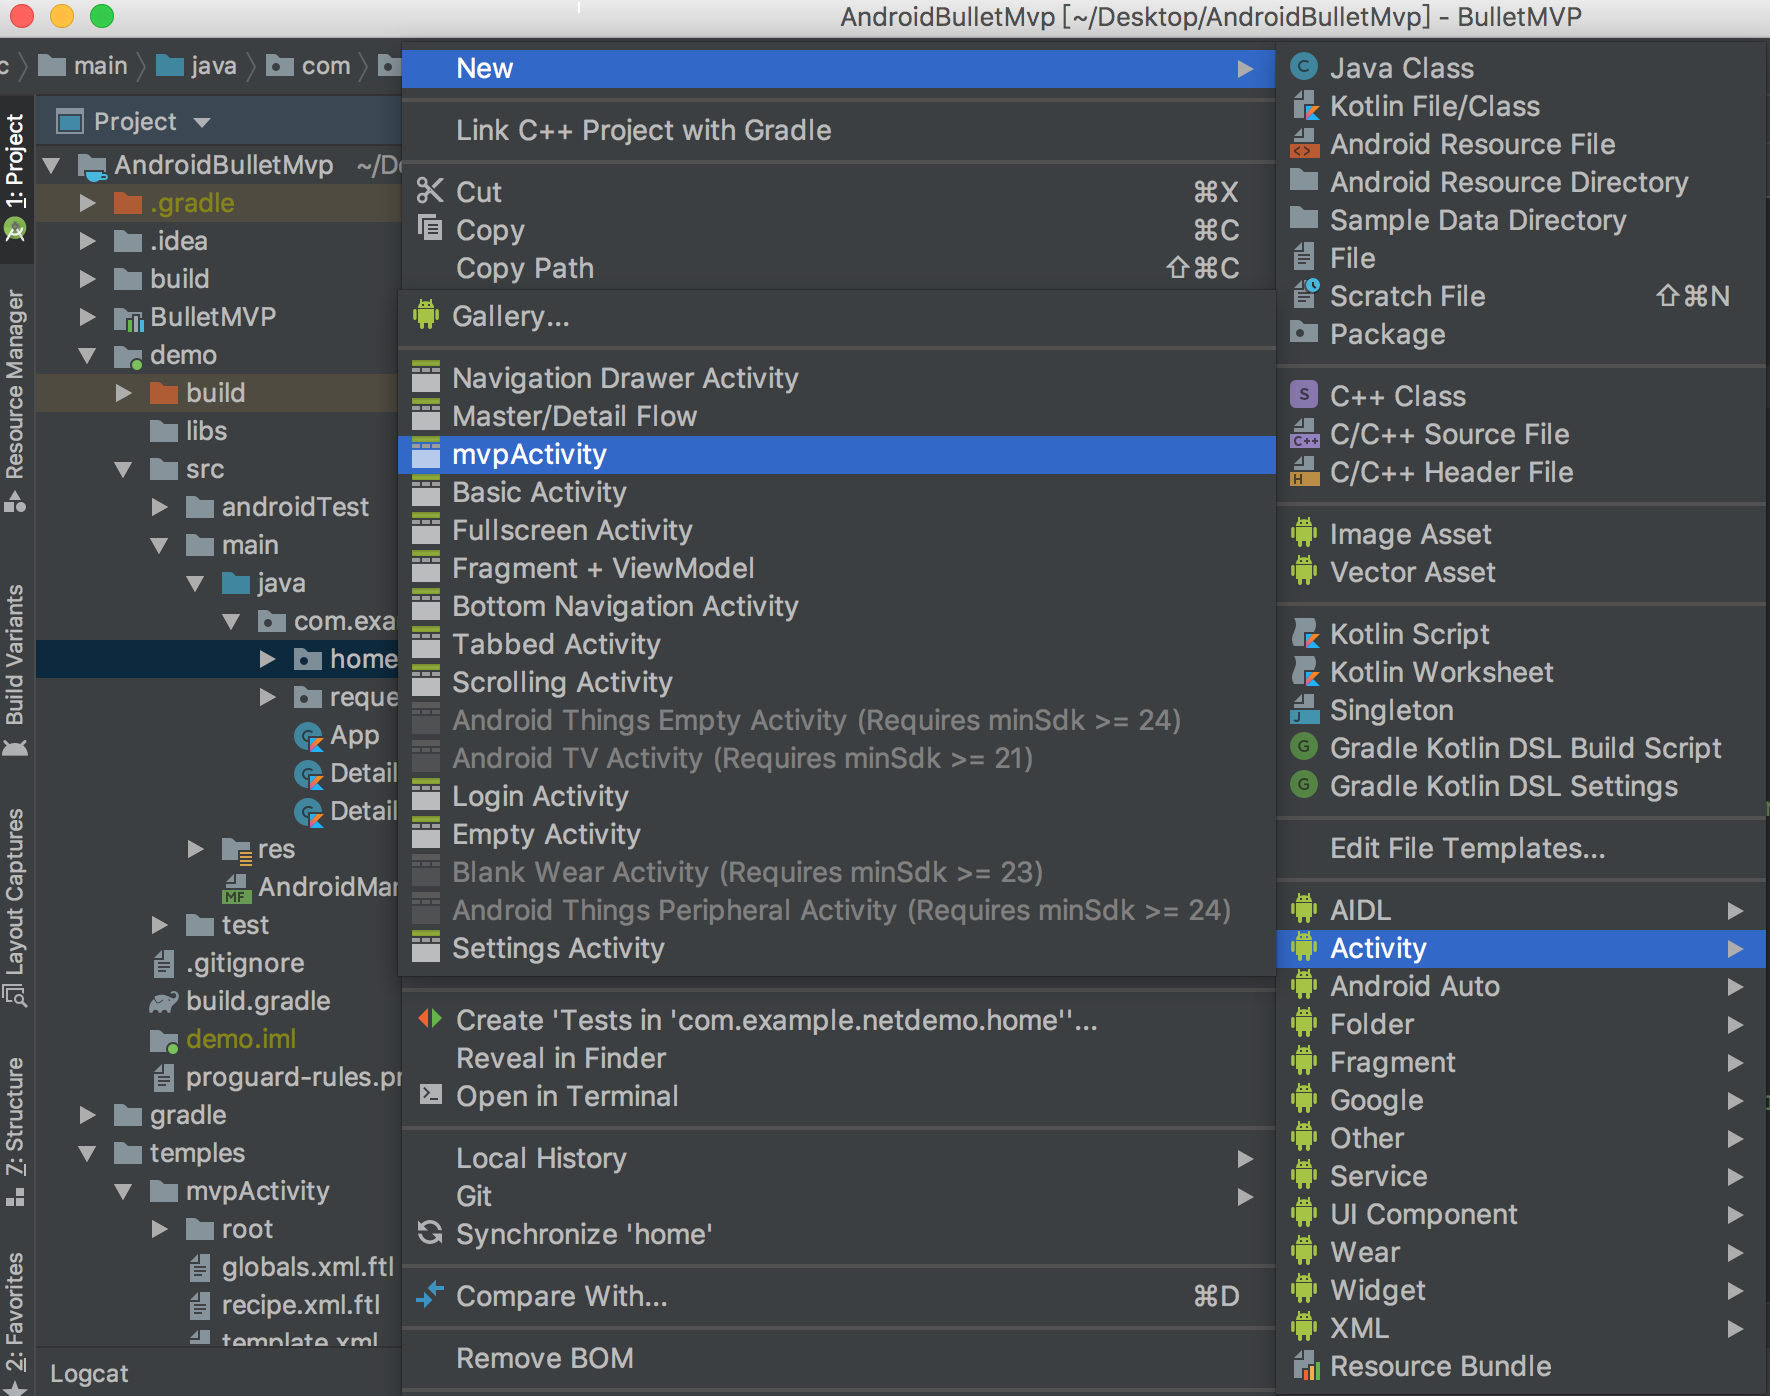1770x1396 pixels.
Task: Click the C++ Class icon
Action: tap(1304, 395)
